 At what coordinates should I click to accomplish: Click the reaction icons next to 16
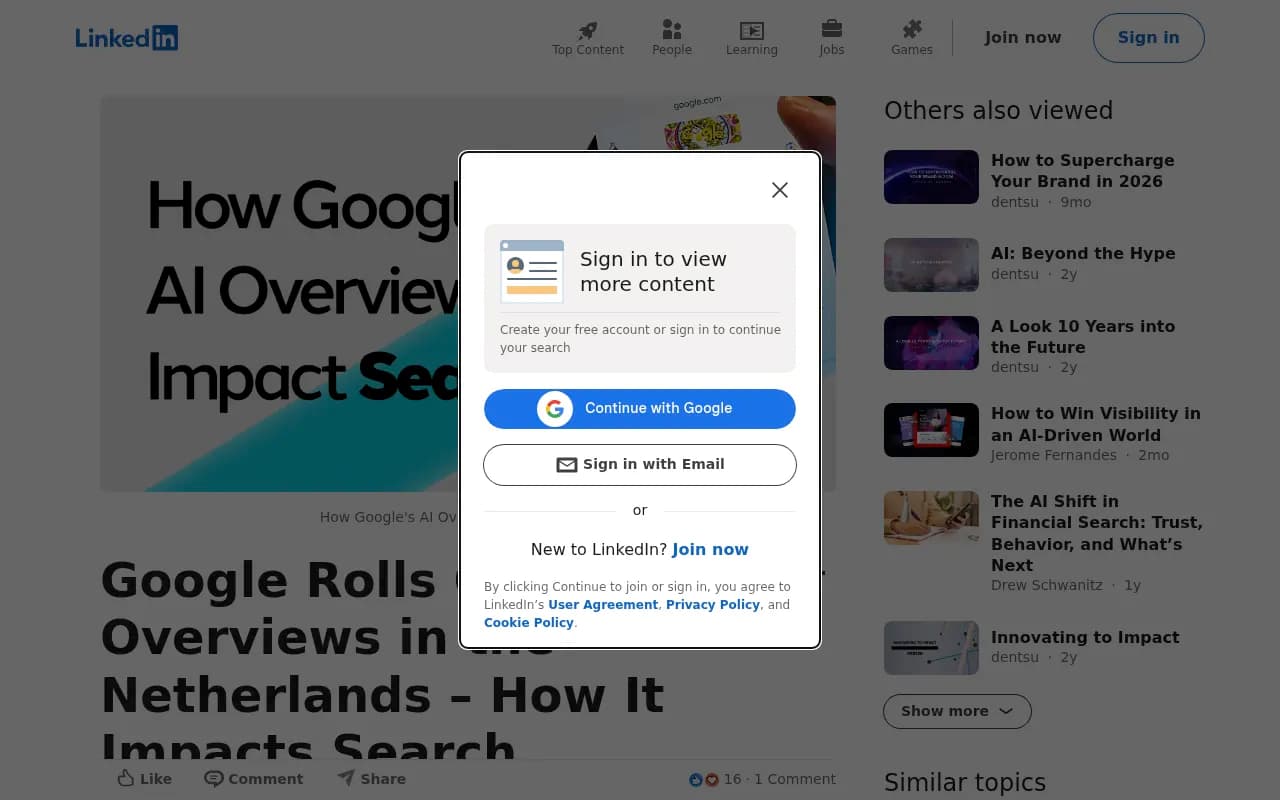pos(704,779)
